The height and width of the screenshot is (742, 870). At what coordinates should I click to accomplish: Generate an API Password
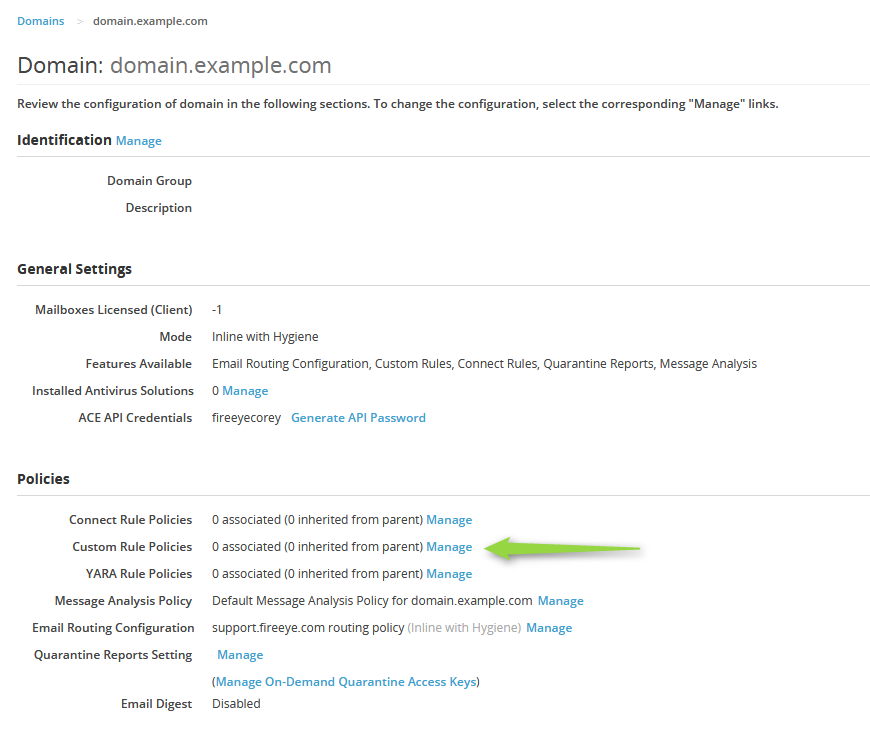pyautogui.click(x=358, y=417)
